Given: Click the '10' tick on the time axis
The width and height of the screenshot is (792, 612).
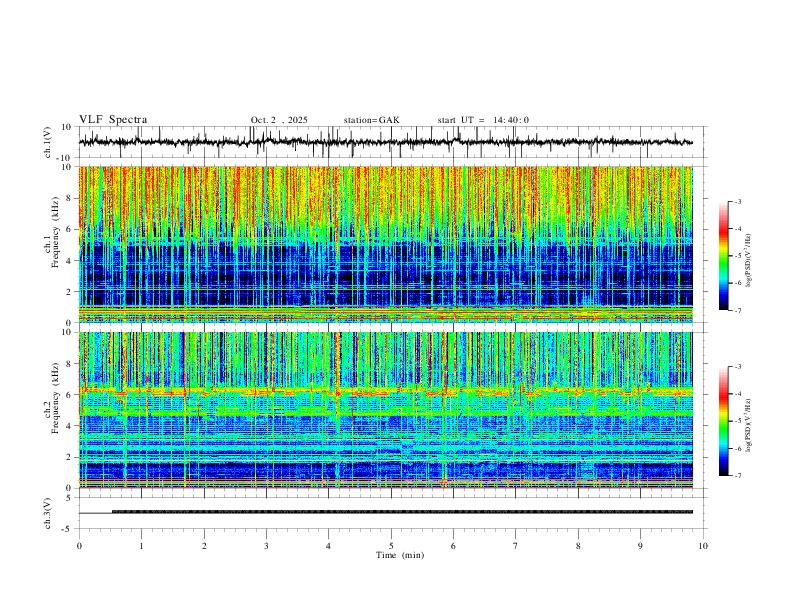Looking at the screenshot, I should click(x=703, y=546).
